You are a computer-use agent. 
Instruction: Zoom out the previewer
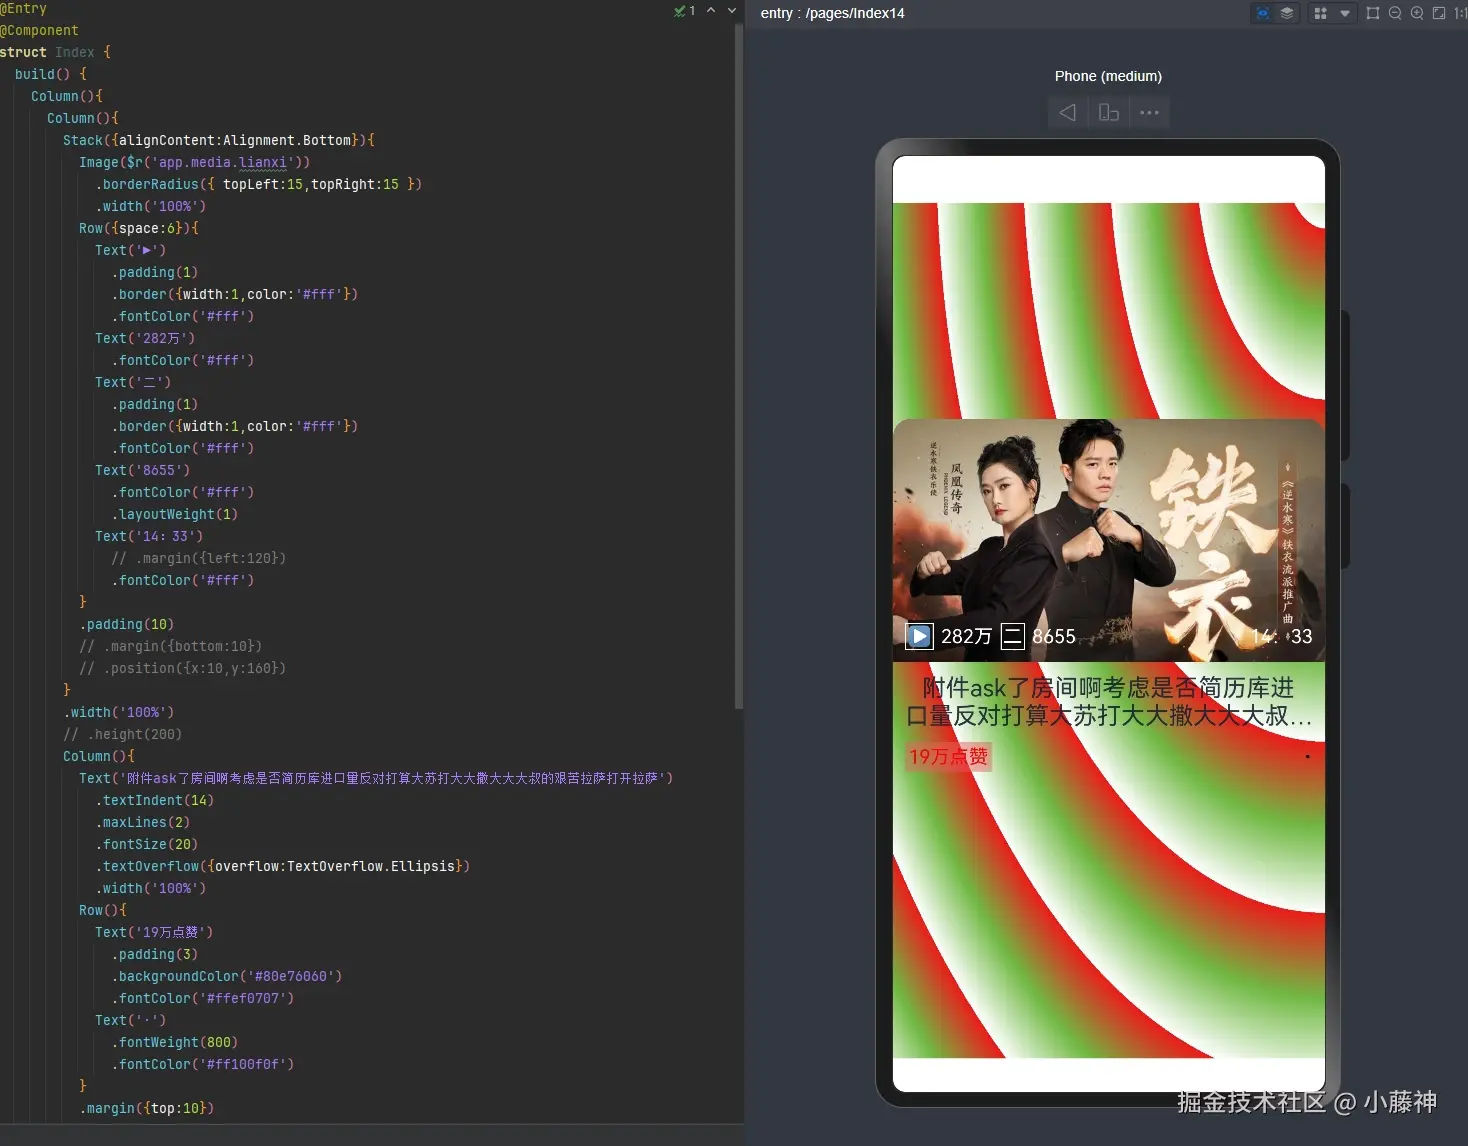pyautogui.click(x=1395, y=13)
